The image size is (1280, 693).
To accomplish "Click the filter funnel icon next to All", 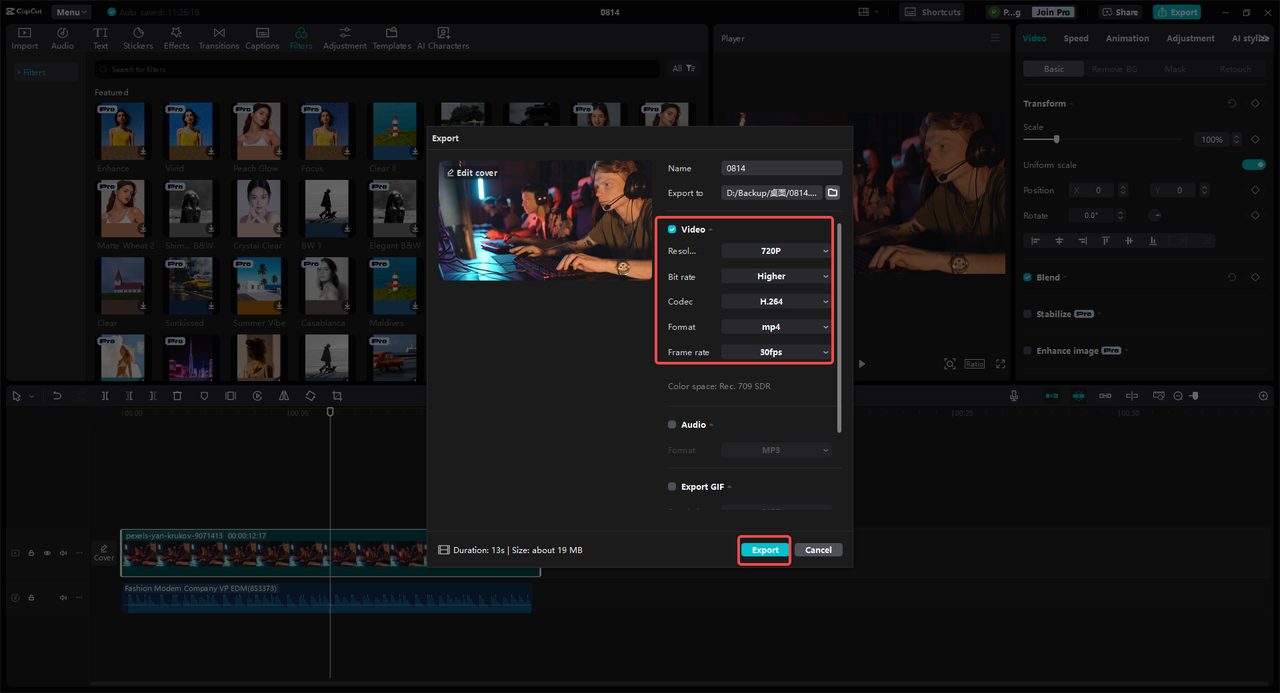I will 691,69.
